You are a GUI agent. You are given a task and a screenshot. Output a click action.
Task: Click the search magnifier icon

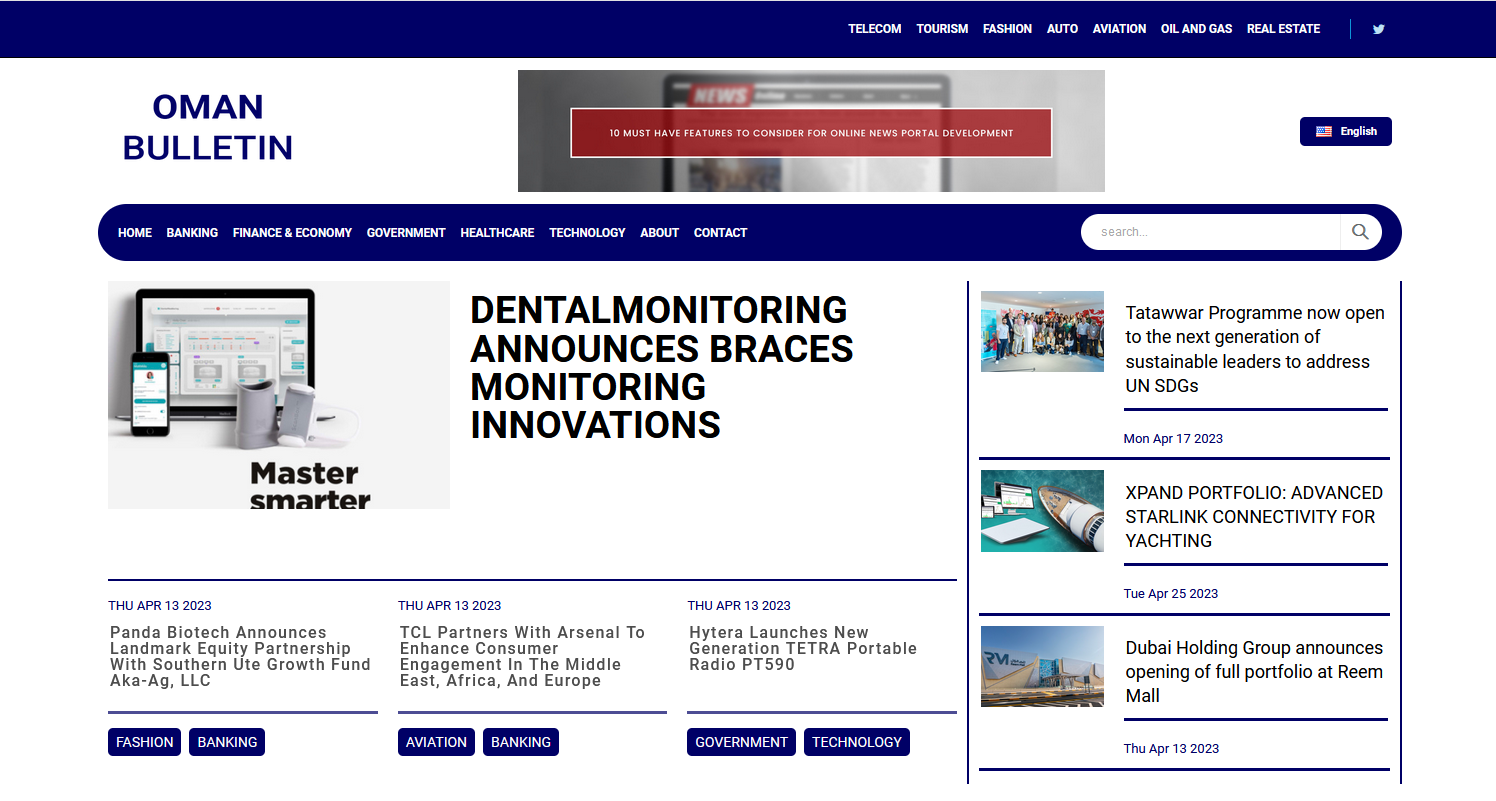click(1360, 232)
